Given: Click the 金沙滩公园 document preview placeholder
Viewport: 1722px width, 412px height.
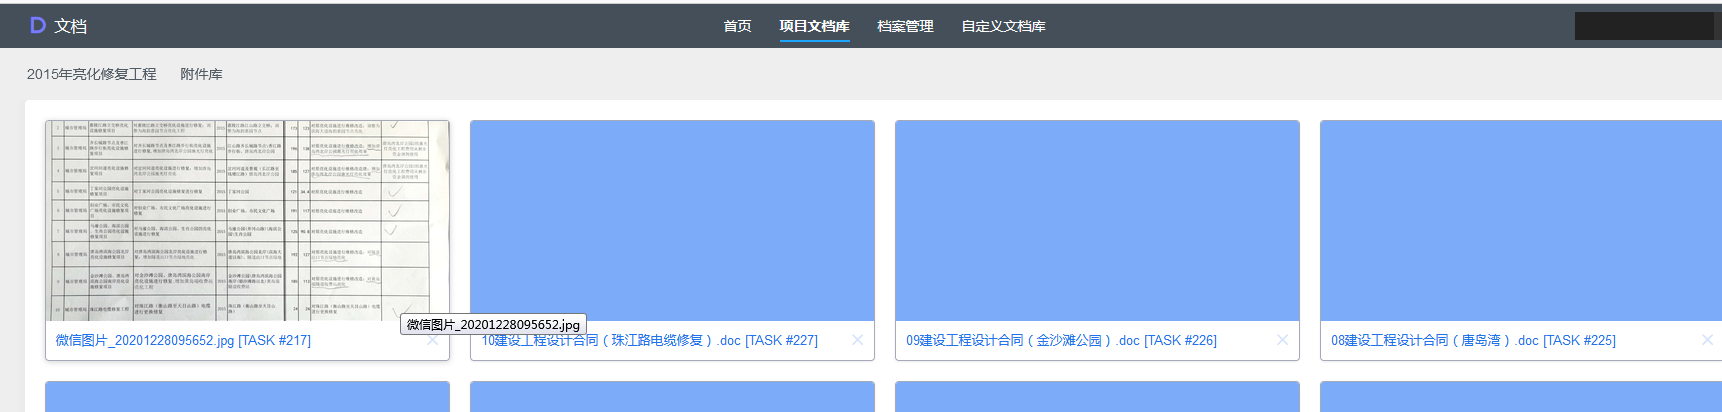Looking at the screenshot, I should pos(1097,220).
